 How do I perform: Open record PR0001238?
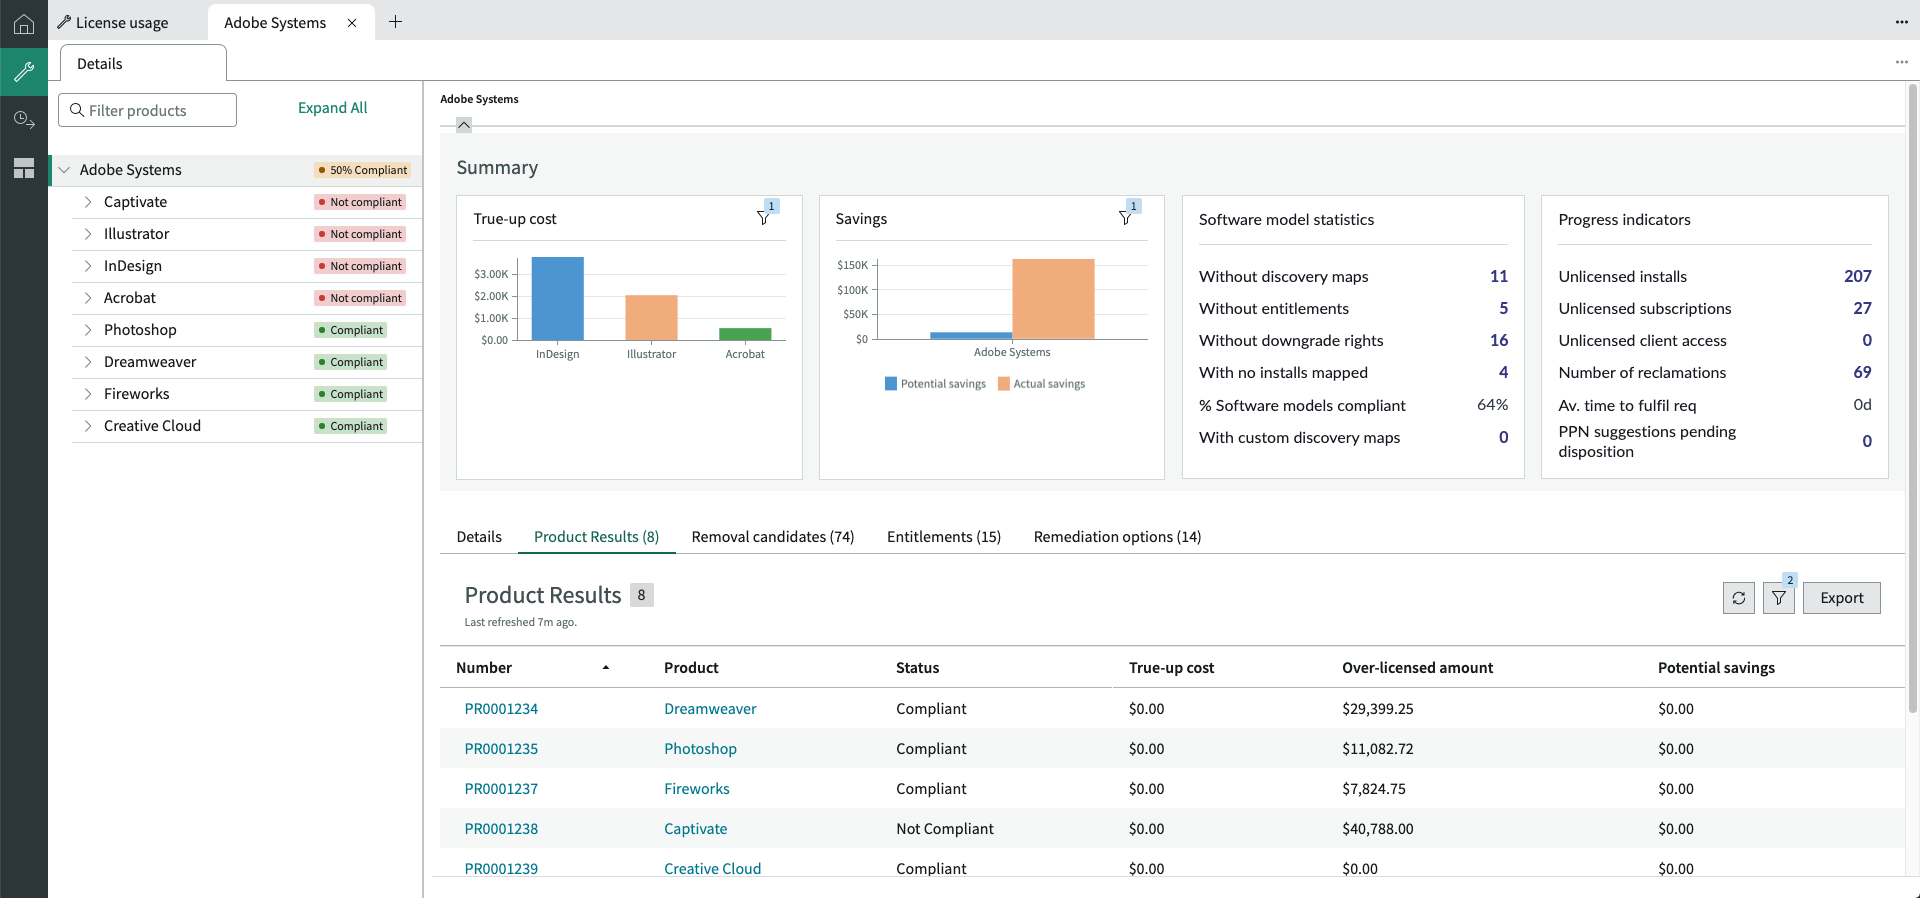[x=501, y=829]
